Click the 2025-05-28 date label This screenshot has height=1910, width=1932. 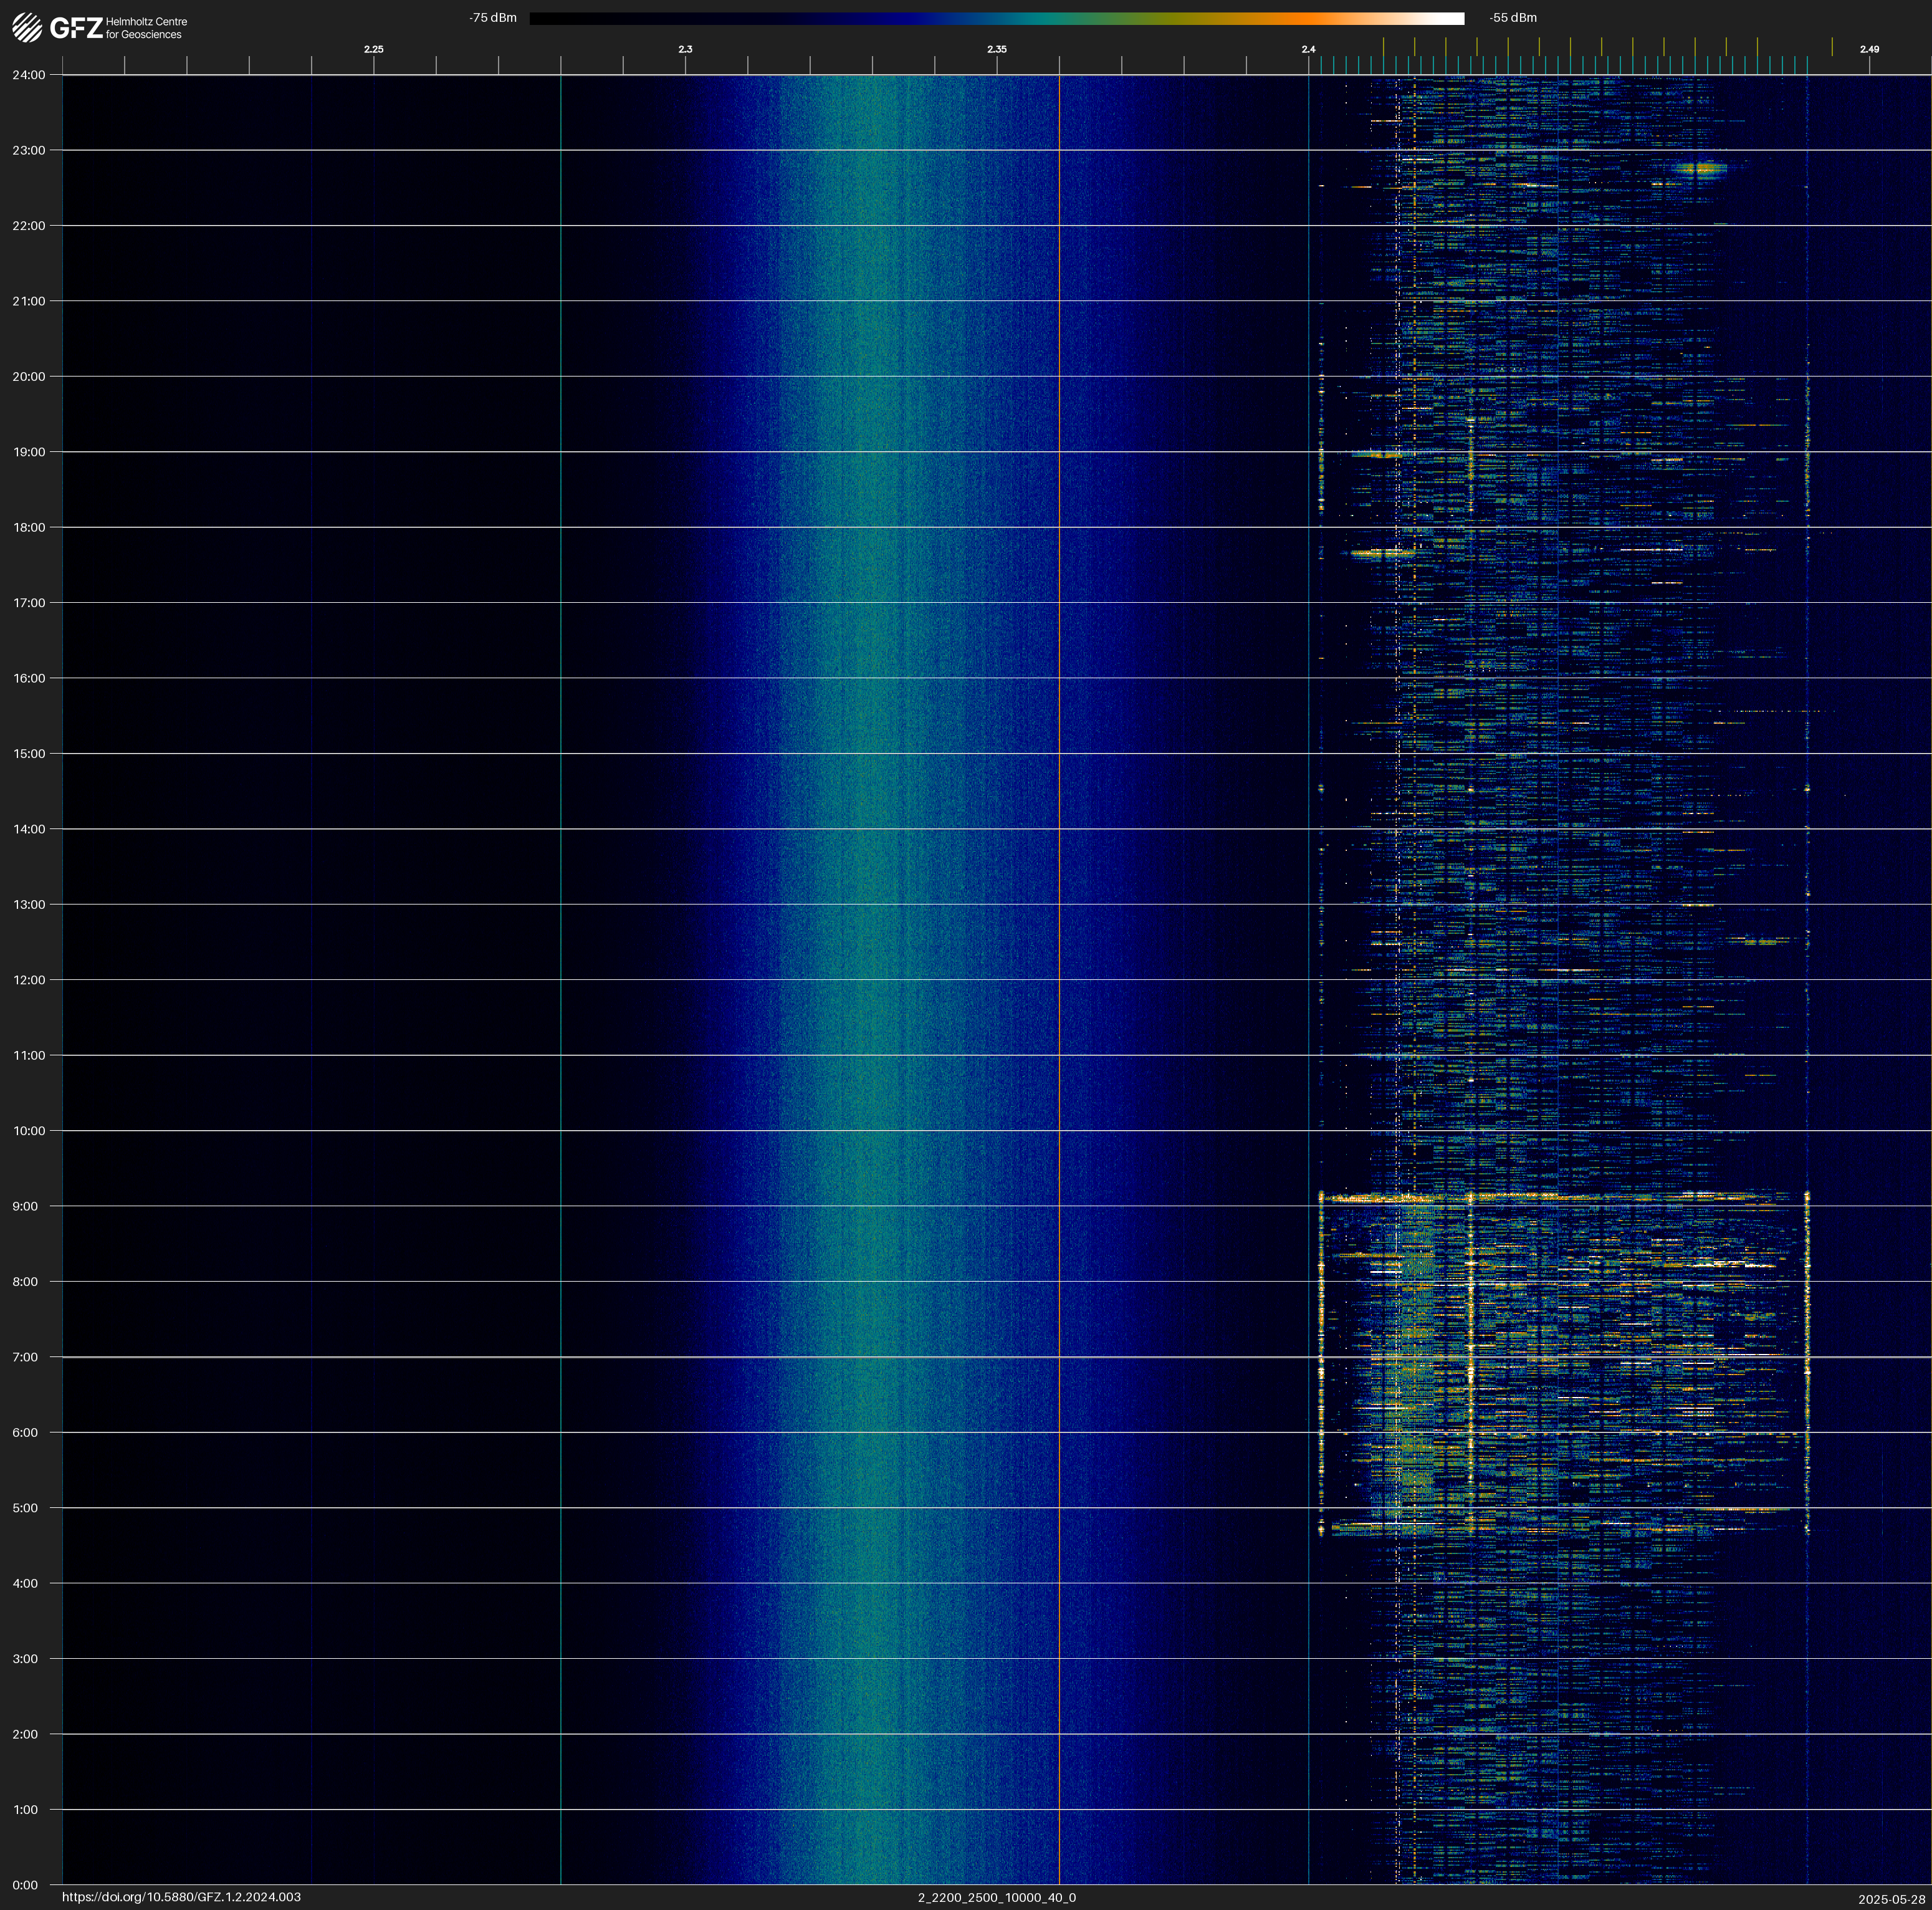(x=1891, y=1899)
